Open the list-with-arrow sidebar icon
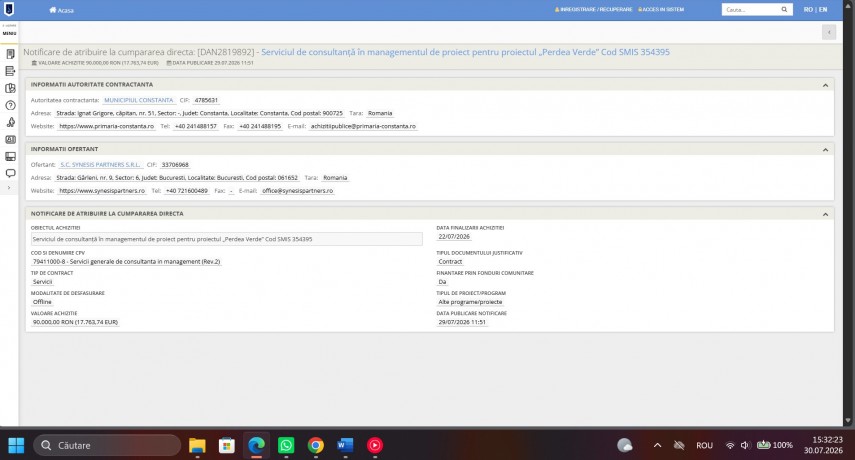Viewport: 855px width, 460px height. (10, 71)
